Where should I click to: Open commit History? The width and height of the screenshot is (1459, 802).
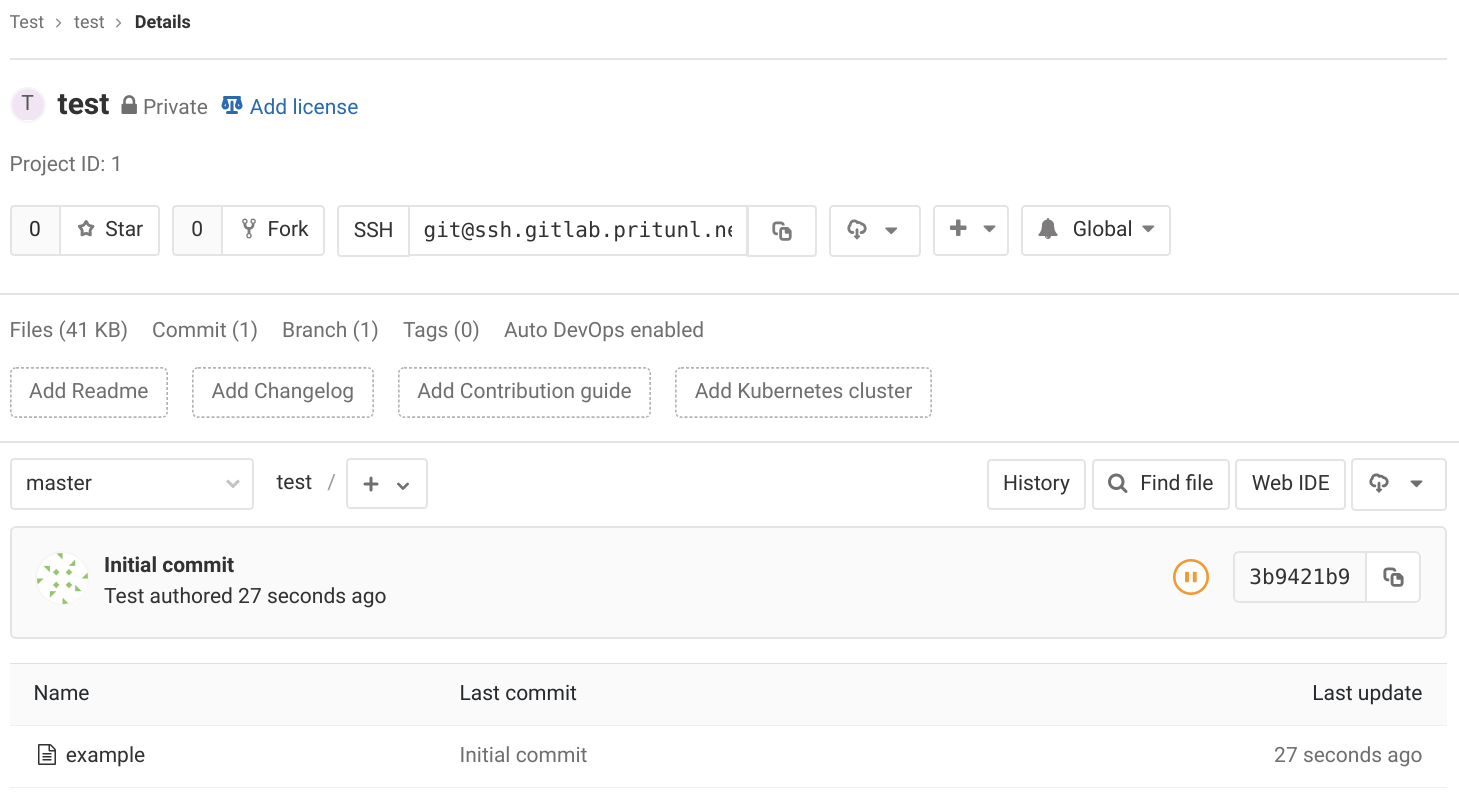coord(1036,484)
